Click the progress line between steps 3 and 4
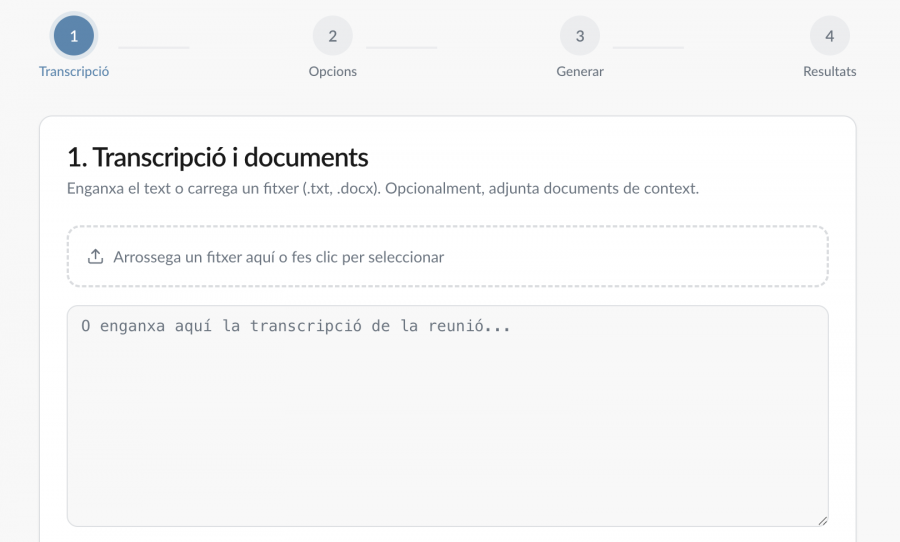The height and width of the screenshot is (542, 900). point(648,47)
